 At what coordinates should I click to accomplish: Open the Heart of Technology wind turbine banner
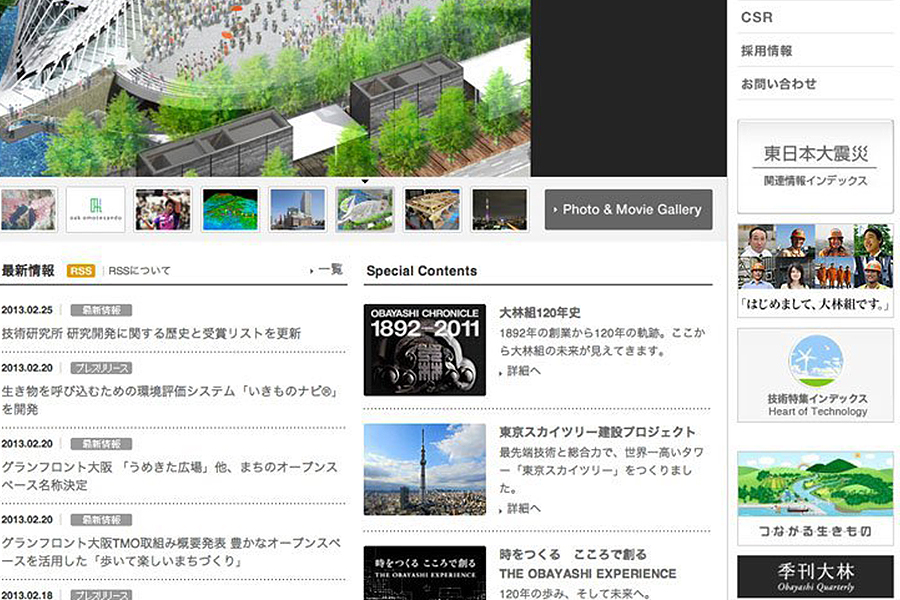(815, 375)
